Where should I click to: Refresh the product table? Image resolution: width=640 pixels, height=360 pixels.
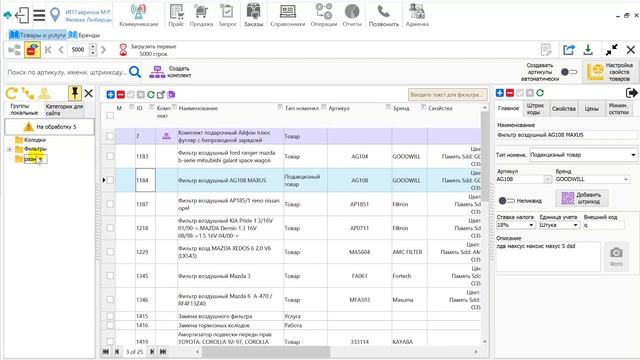151,95
